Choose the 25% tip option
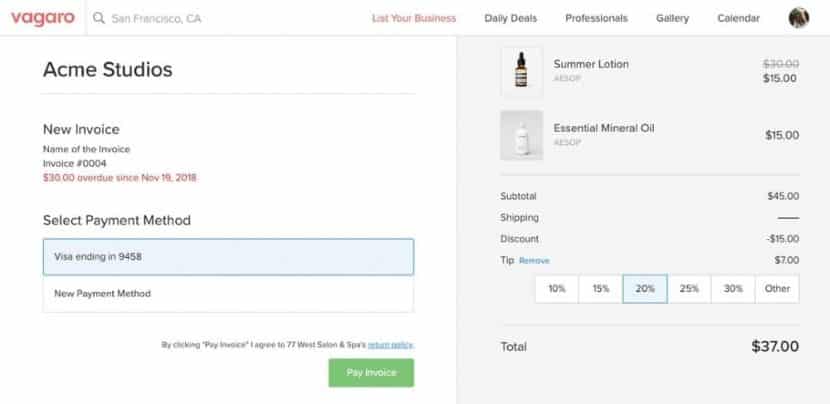Viewport: 830px width, 404px height. pyautogui.click(x=689, y=289)
